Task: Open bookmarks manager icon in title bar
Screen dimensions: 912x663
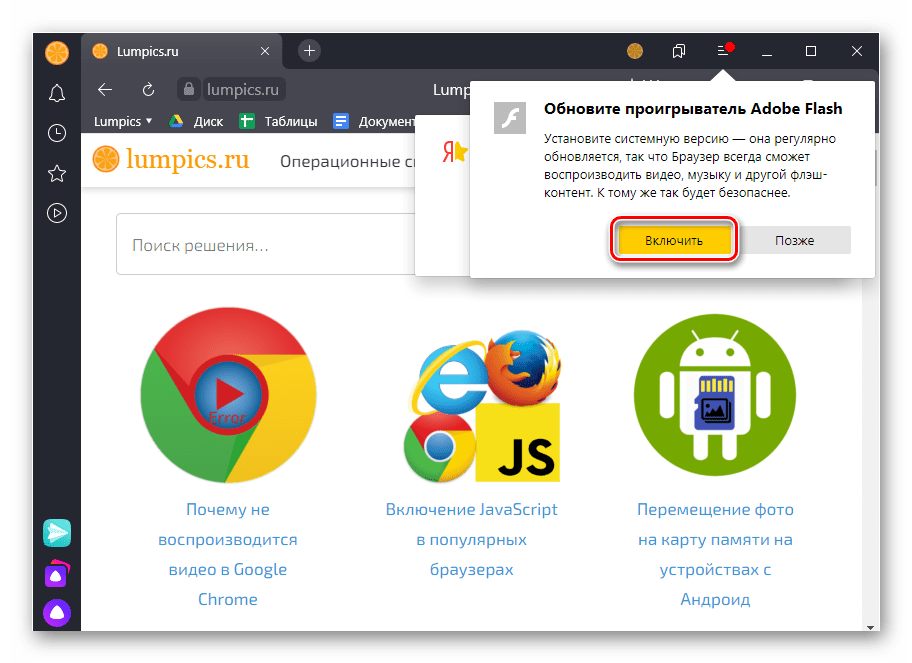Action: tap(679, 51)
